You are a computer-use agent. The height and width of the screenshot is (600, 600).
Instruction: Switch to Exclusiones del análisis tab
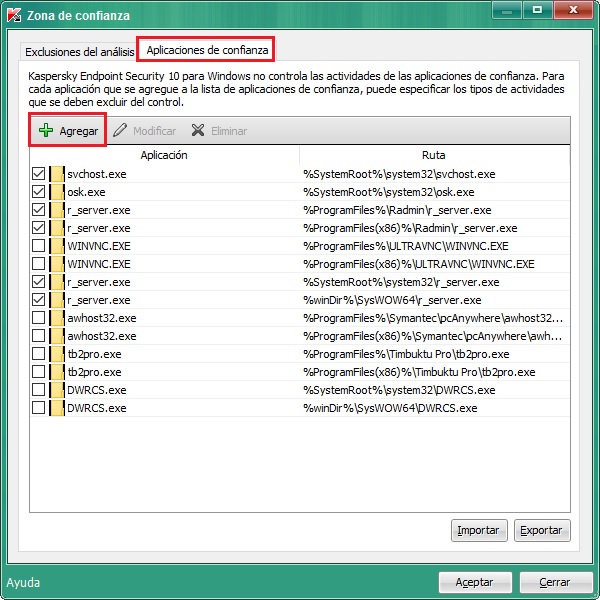tap(80, 52)
